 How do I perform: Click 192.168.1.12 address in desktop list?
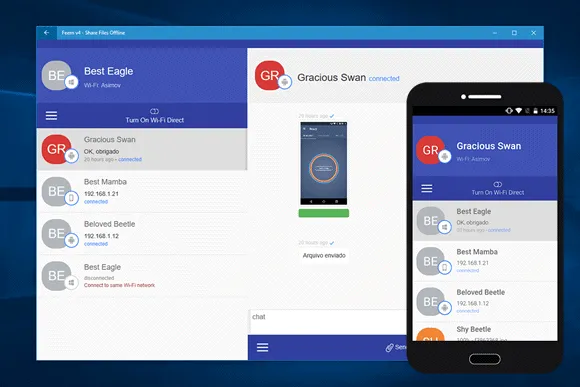coord(101,236)
